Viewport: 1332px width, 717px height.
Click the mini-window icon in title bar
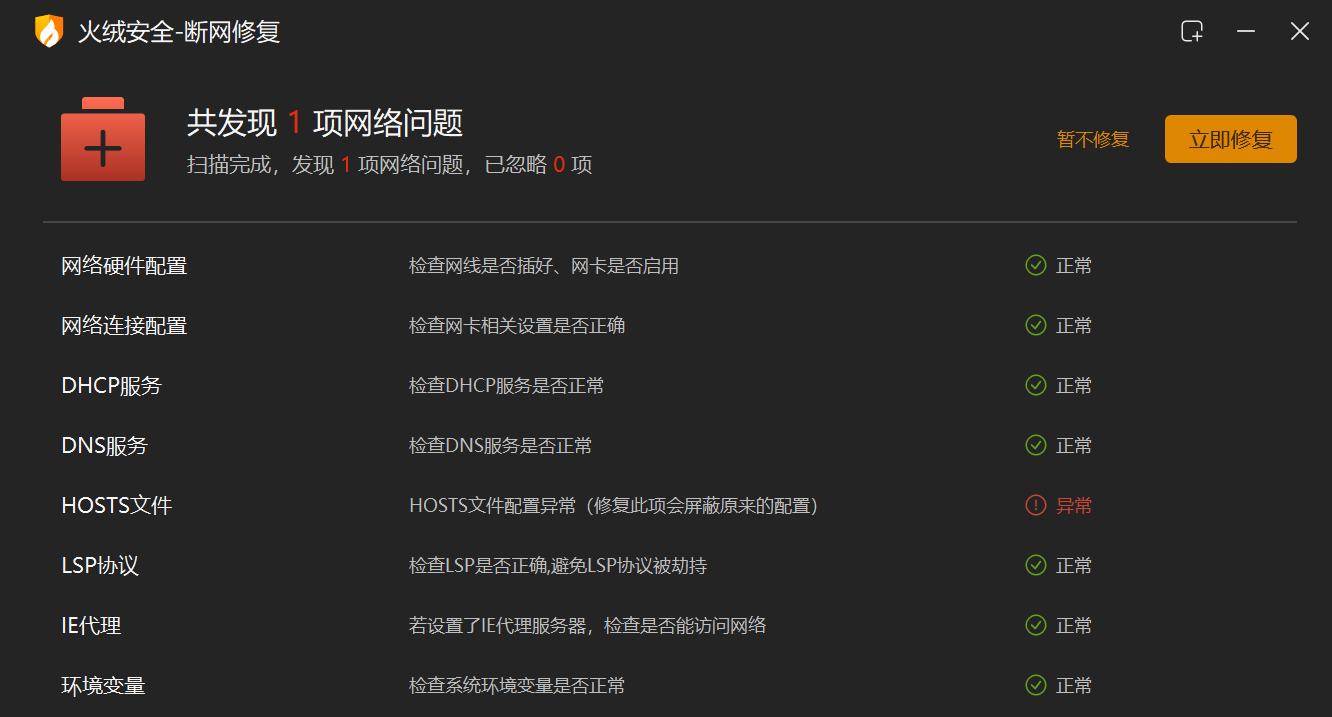point(1191,31)
